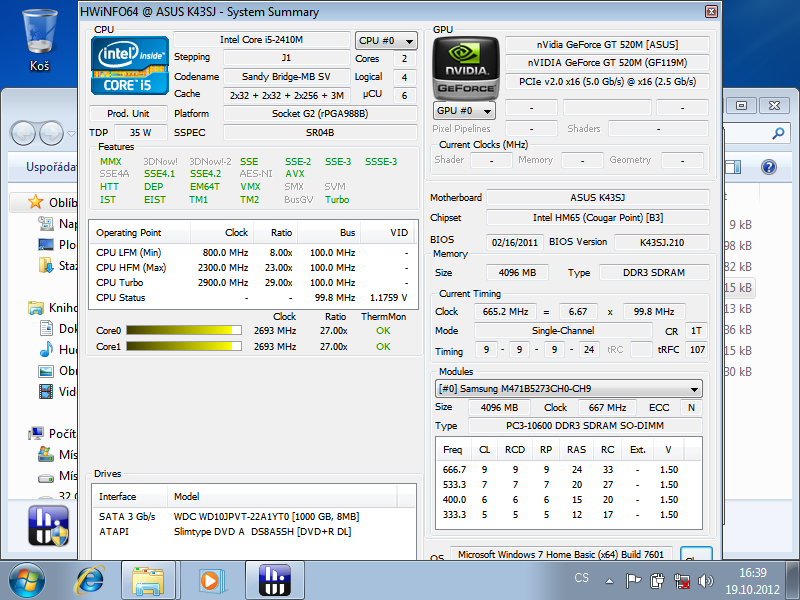Click the Sandy Bridge-MB SV codename field
The image size is (800, 600).
(286, 77)
